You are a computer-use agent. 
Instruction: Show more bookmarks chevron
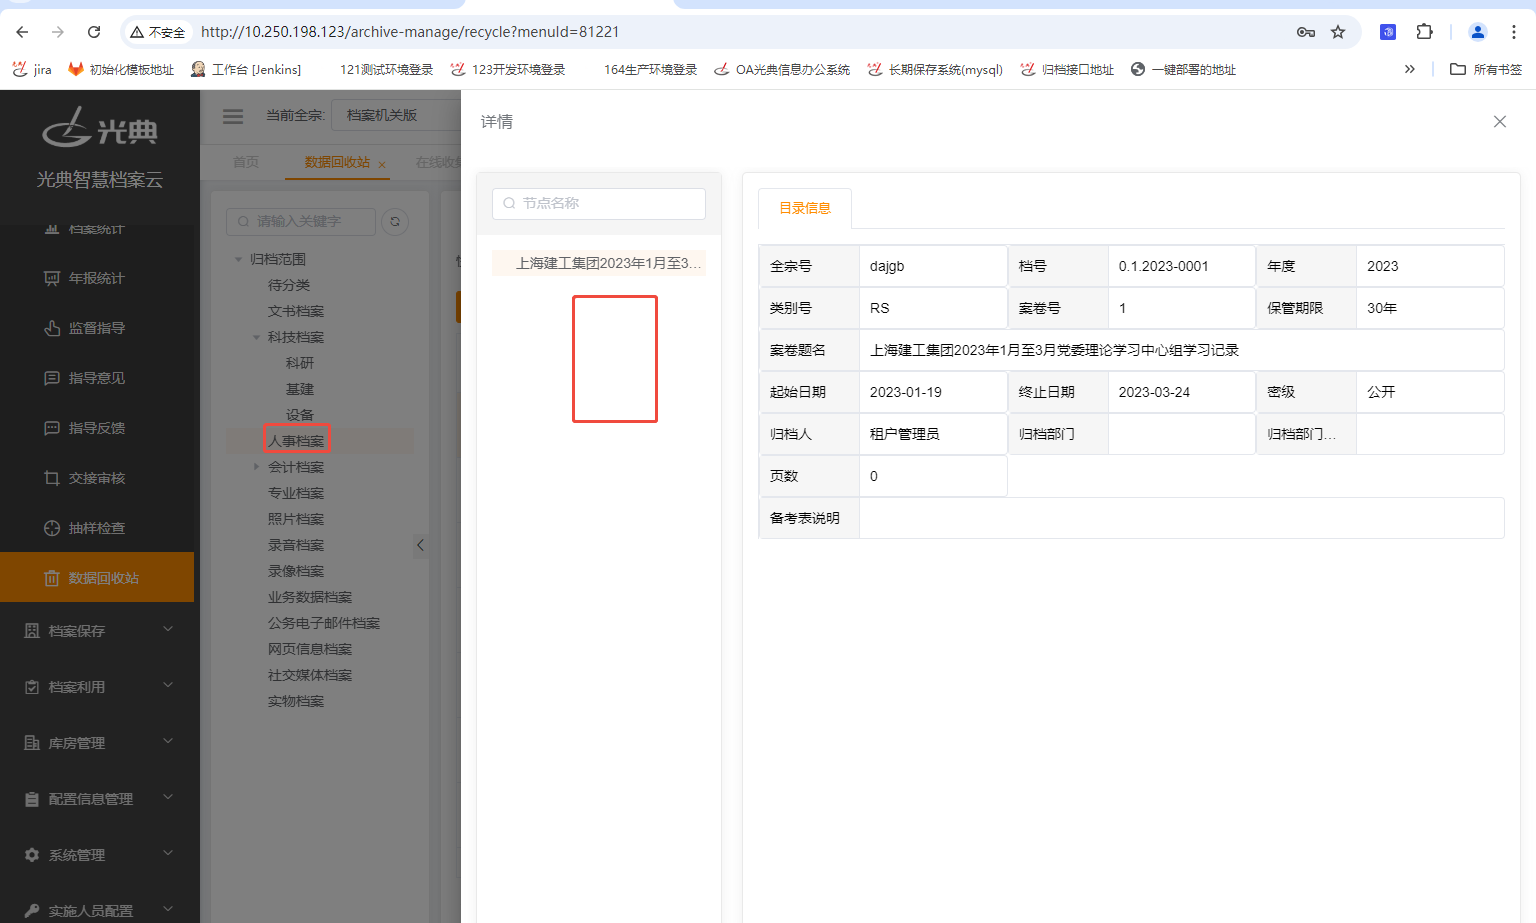(1410, 69)
